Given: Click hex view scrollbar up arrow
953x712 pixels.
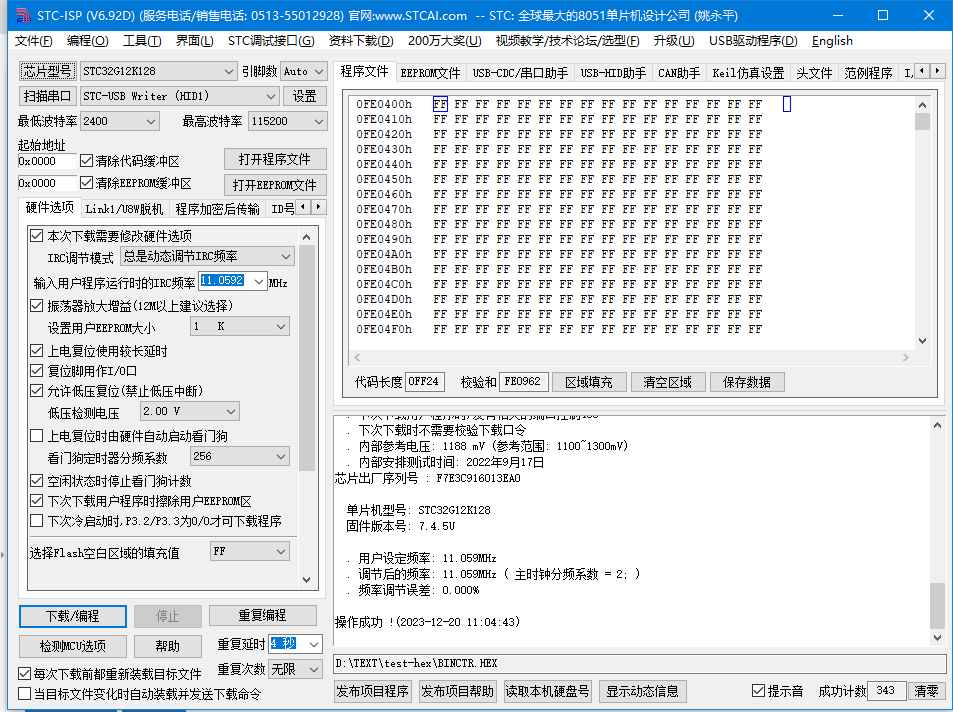Looking at the screenshot, I should point(922,105).
